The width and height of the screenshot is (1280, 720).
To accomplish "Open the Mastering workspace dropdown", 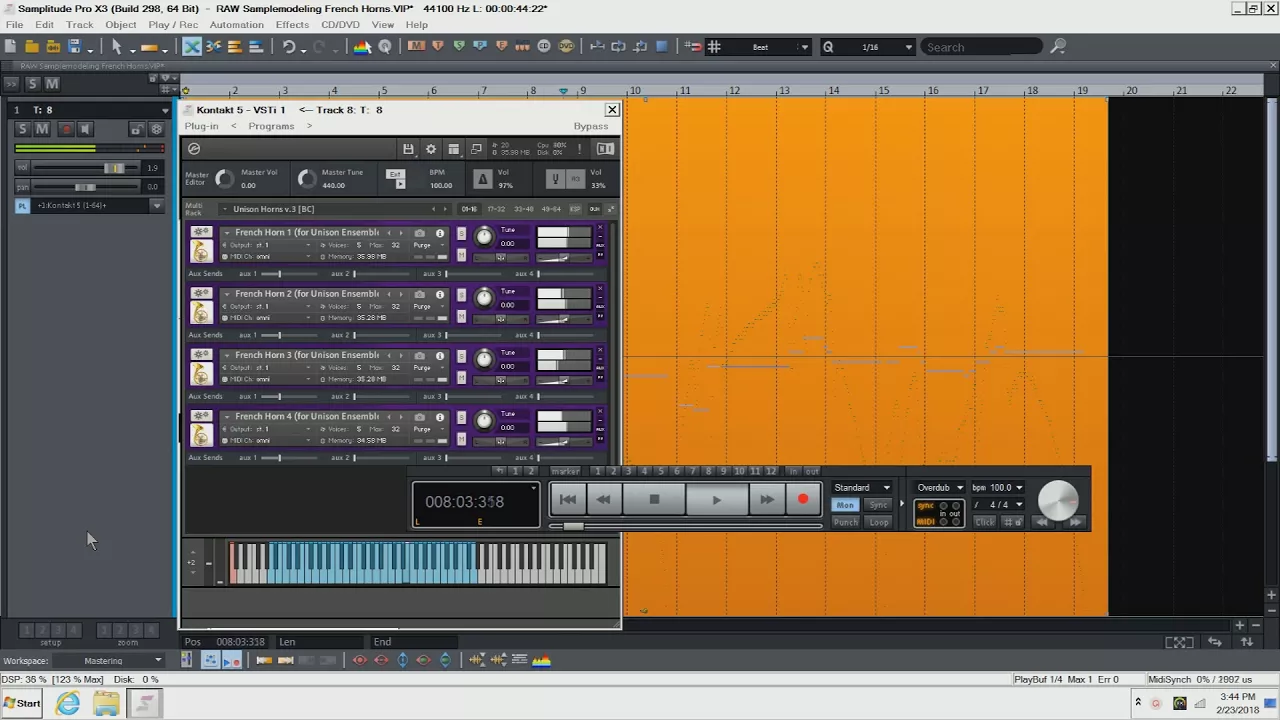I will click(110, 661).
